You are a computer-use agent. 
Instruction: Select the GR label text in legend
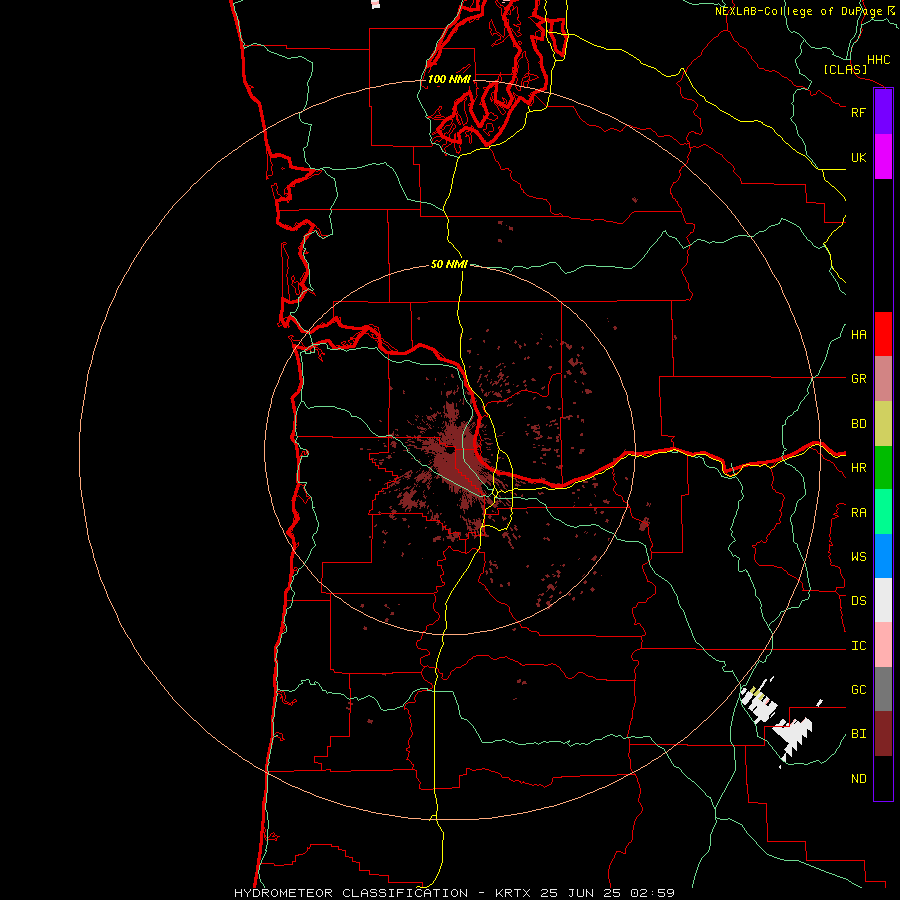click(x=859, y=379)
